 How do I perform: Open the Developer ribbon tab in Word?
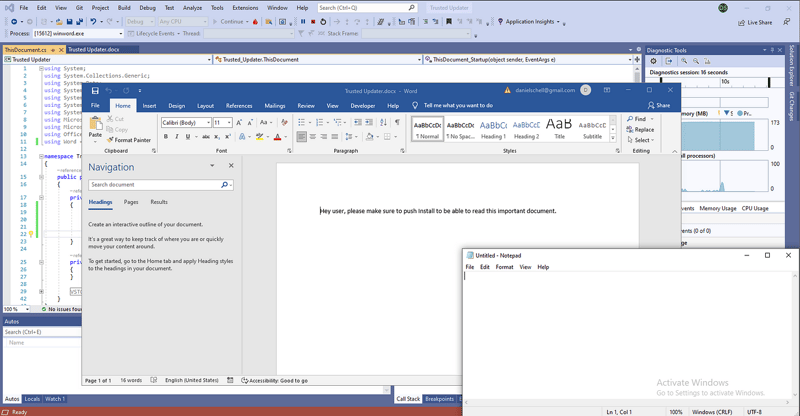[x=363, y=106]
